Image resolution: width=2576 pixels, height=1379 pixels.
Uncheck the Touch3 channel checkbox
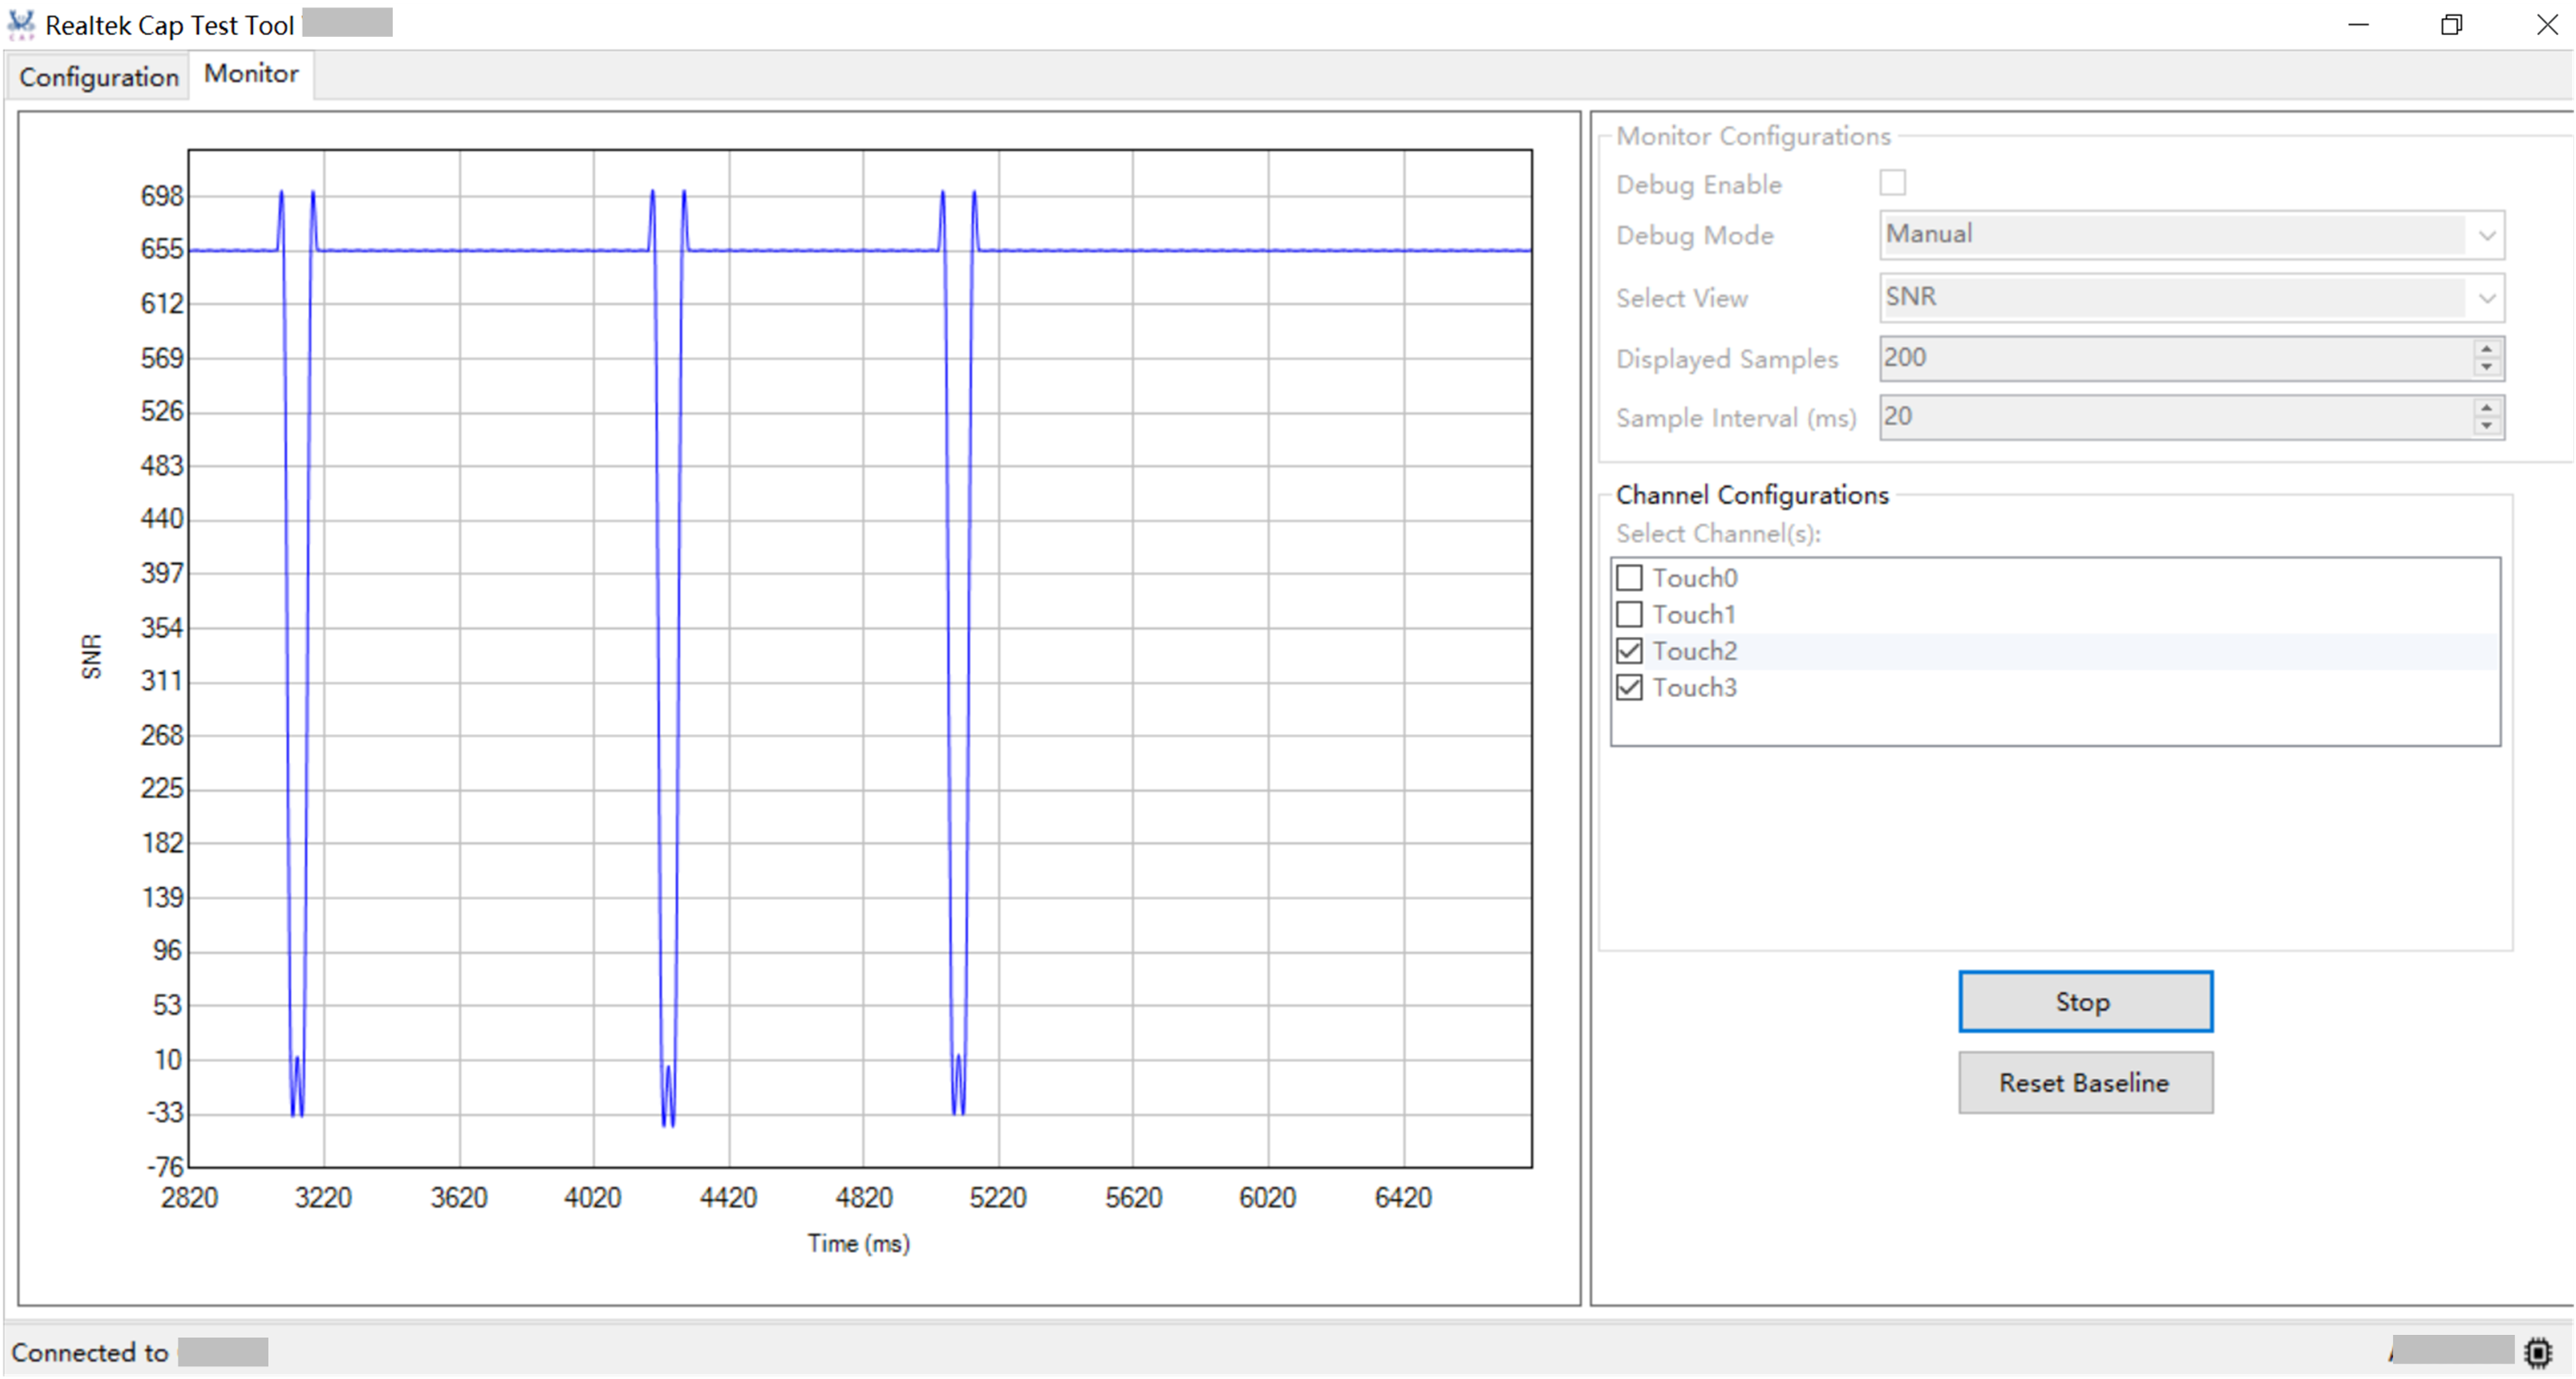(x=1629, y=688)
